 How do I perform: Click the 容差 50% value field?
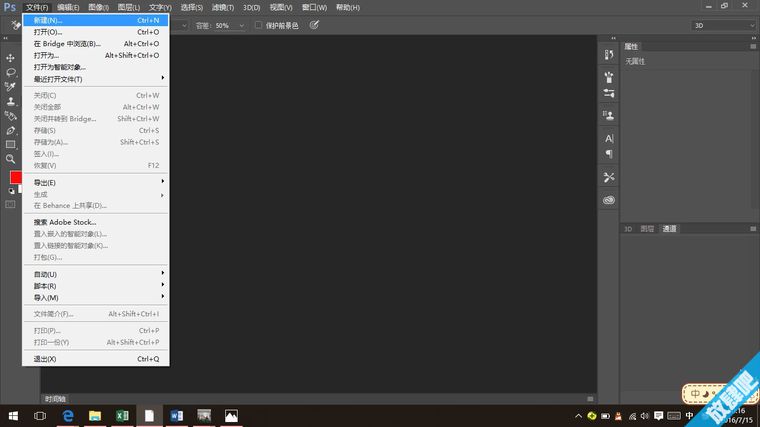pos(226,26)
